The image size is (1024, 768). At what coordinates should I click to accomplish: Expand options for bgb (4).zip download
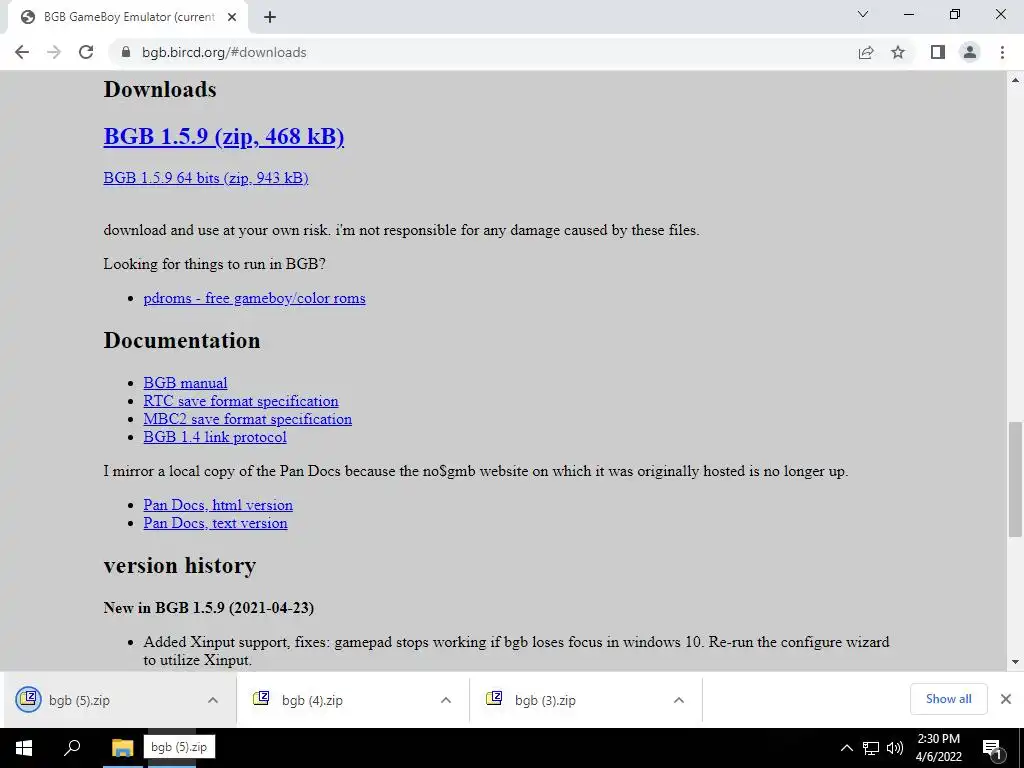pos(446,700)
